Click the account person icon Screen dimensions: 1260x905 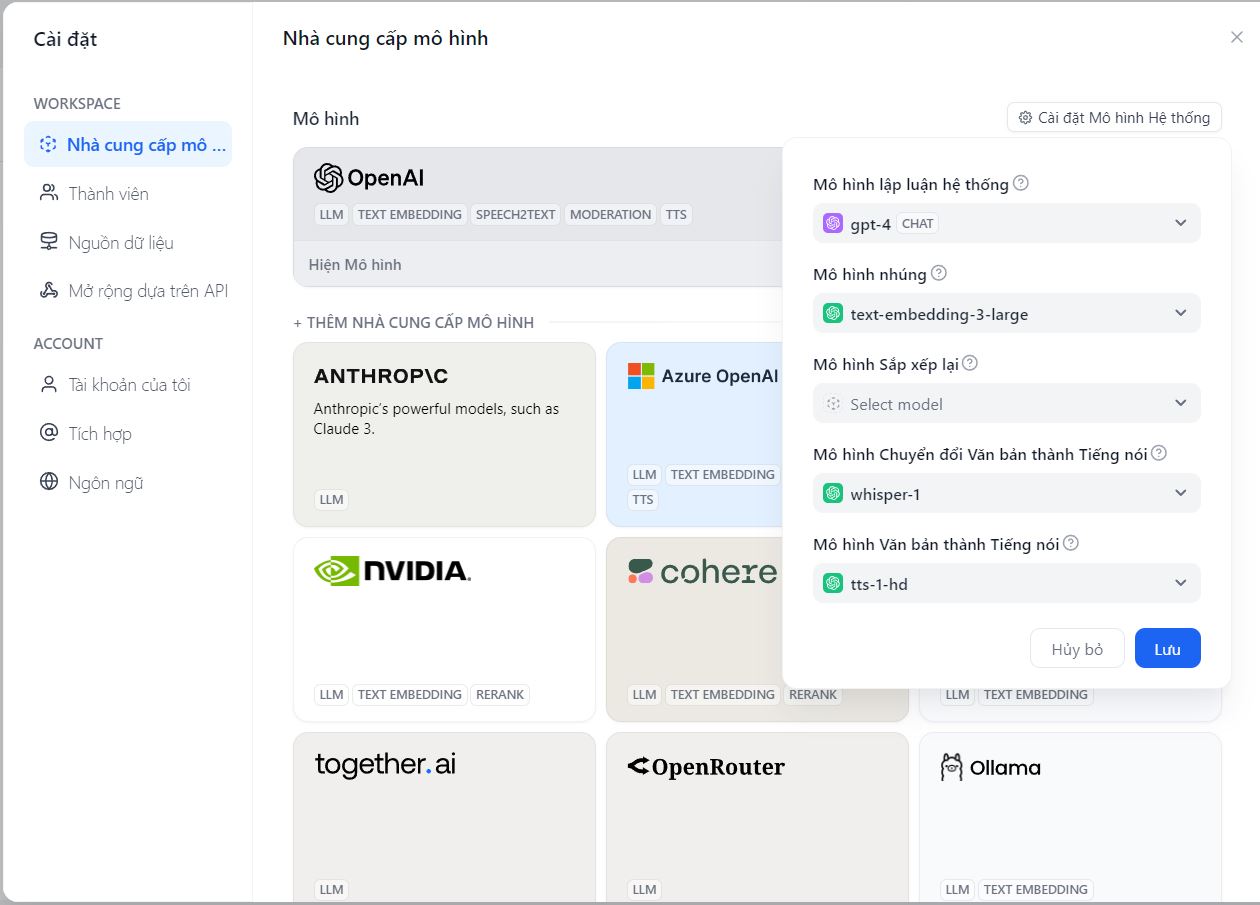(48, 384)
